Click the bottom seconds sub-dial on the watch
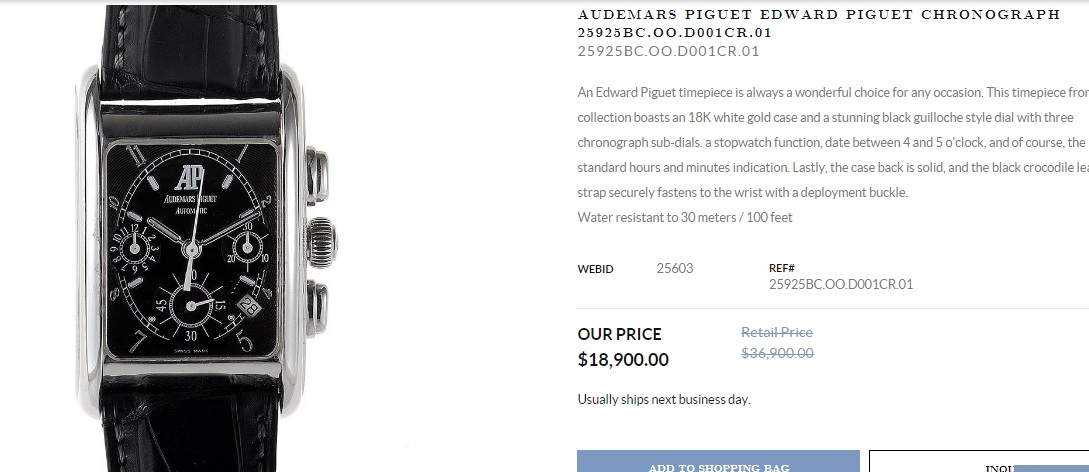1089x472 pixels. tap(191, 305)
